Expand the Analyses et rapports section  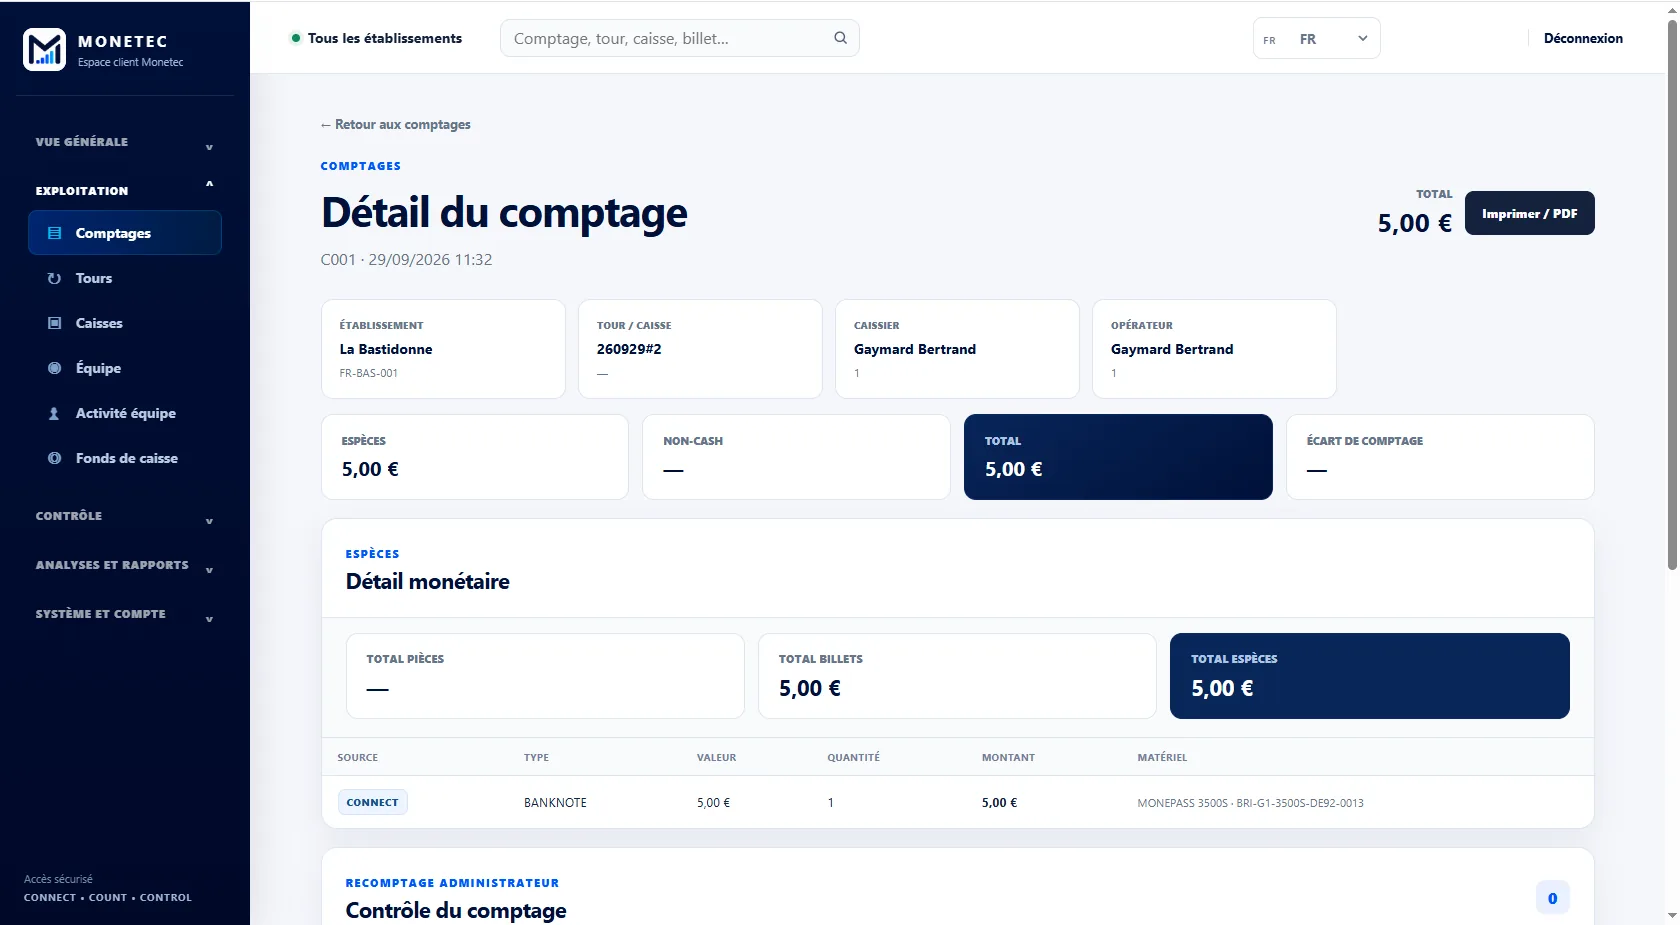(x=125, y=565)
